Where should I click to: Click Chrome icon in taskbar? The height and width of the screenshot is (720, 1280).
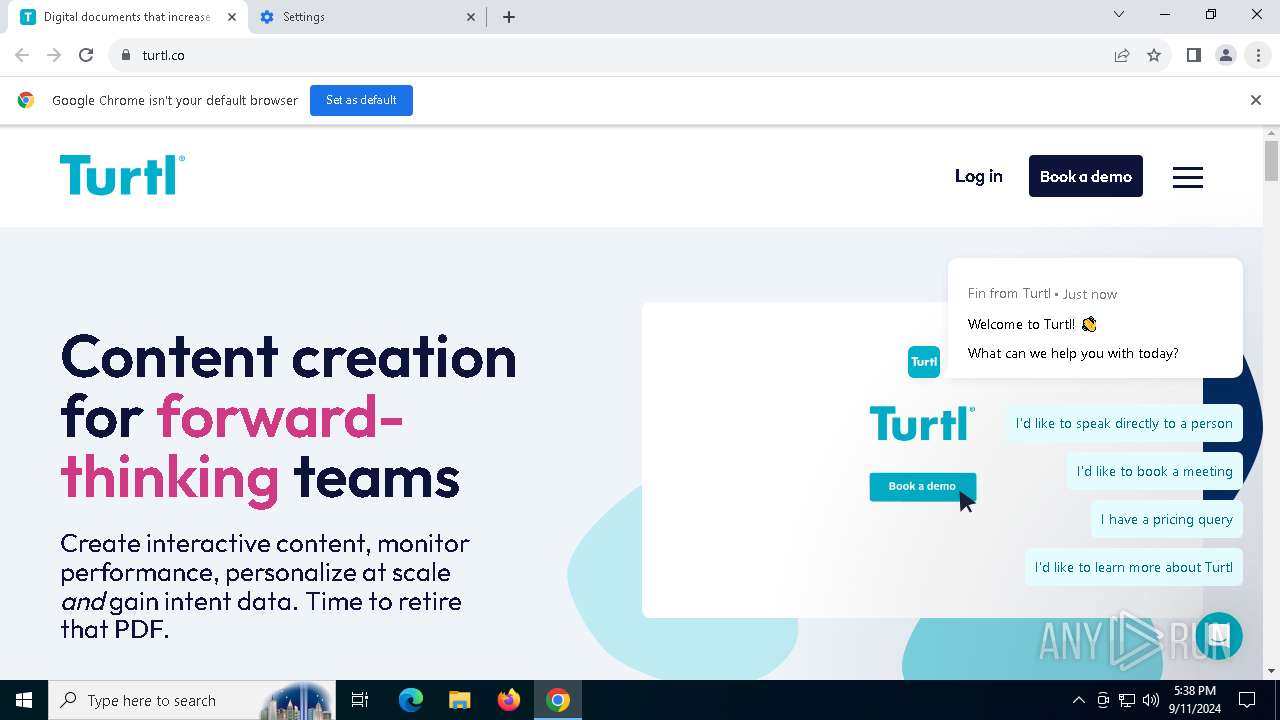click(x=558, y=700)
